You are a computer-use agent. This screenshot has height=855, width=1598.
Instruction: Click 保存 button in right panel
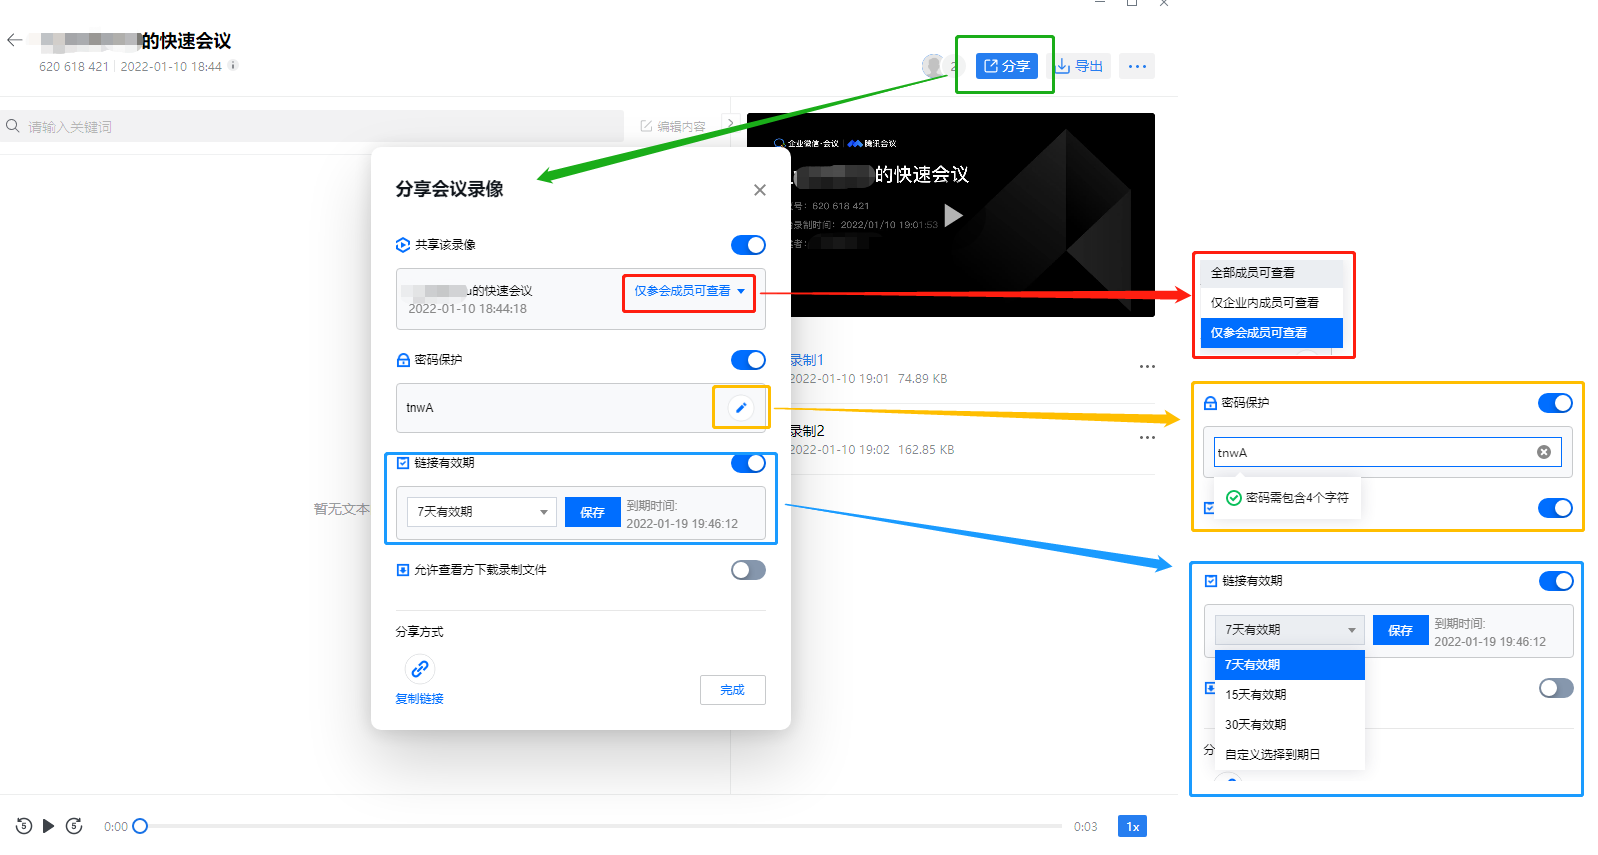pos(1400,630)
